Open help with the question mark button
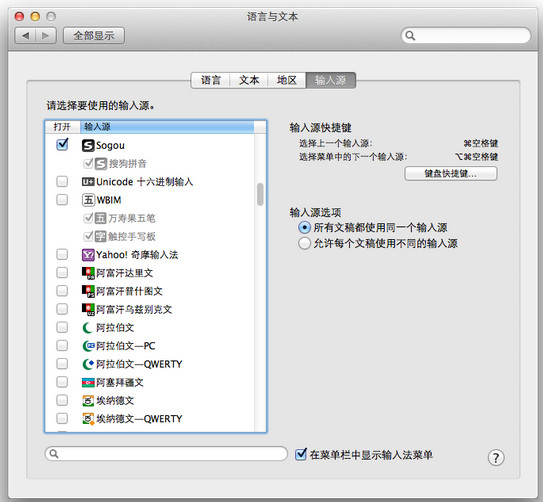Viewport: 543px width, 502px height. point(496,457)
